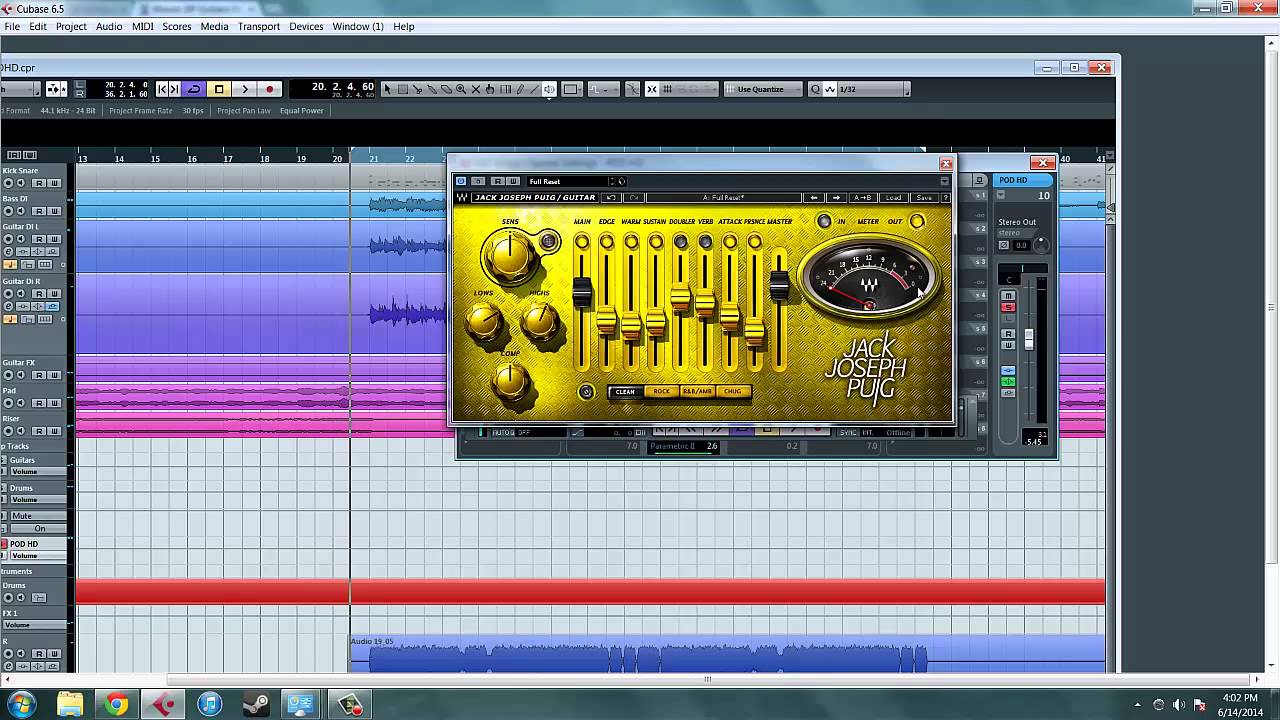Image resolution: width=1280 pixels, height=720 pixels.
Task: Select the CLEAN amp type button
Action: click(x=625, y=392)
